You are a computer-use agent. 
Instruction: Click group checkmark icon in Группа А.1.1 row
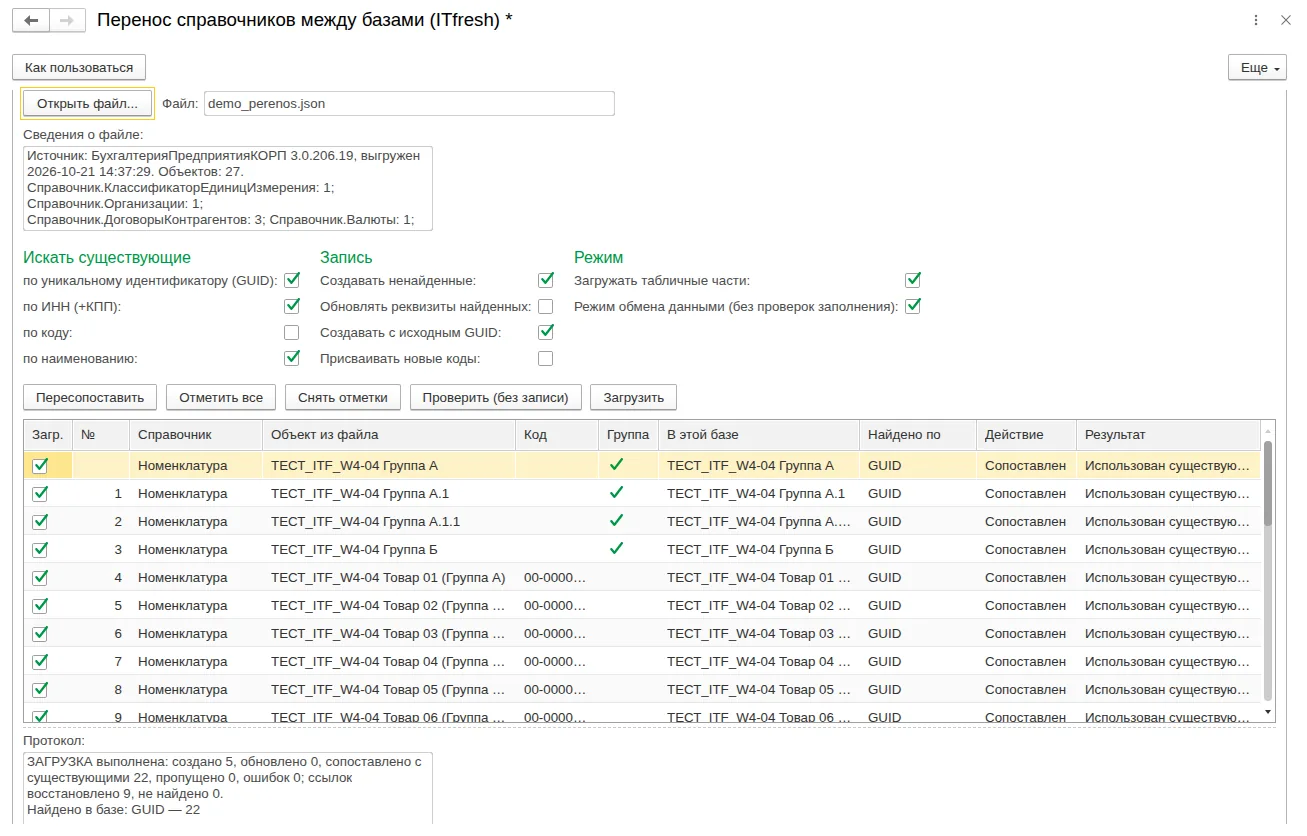(x=617, y=521)
